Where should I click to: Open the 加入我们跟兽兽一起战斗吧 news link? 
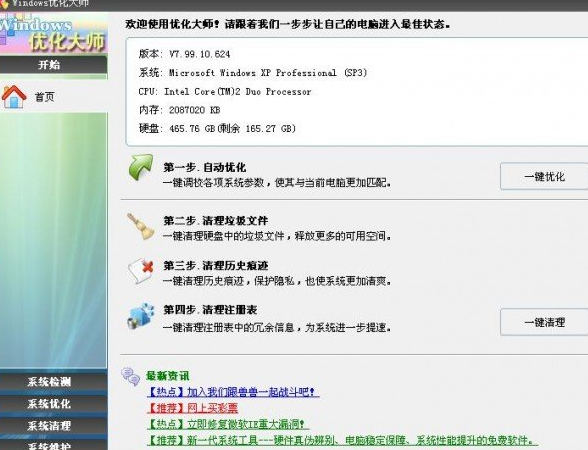[x=232, y=392]
